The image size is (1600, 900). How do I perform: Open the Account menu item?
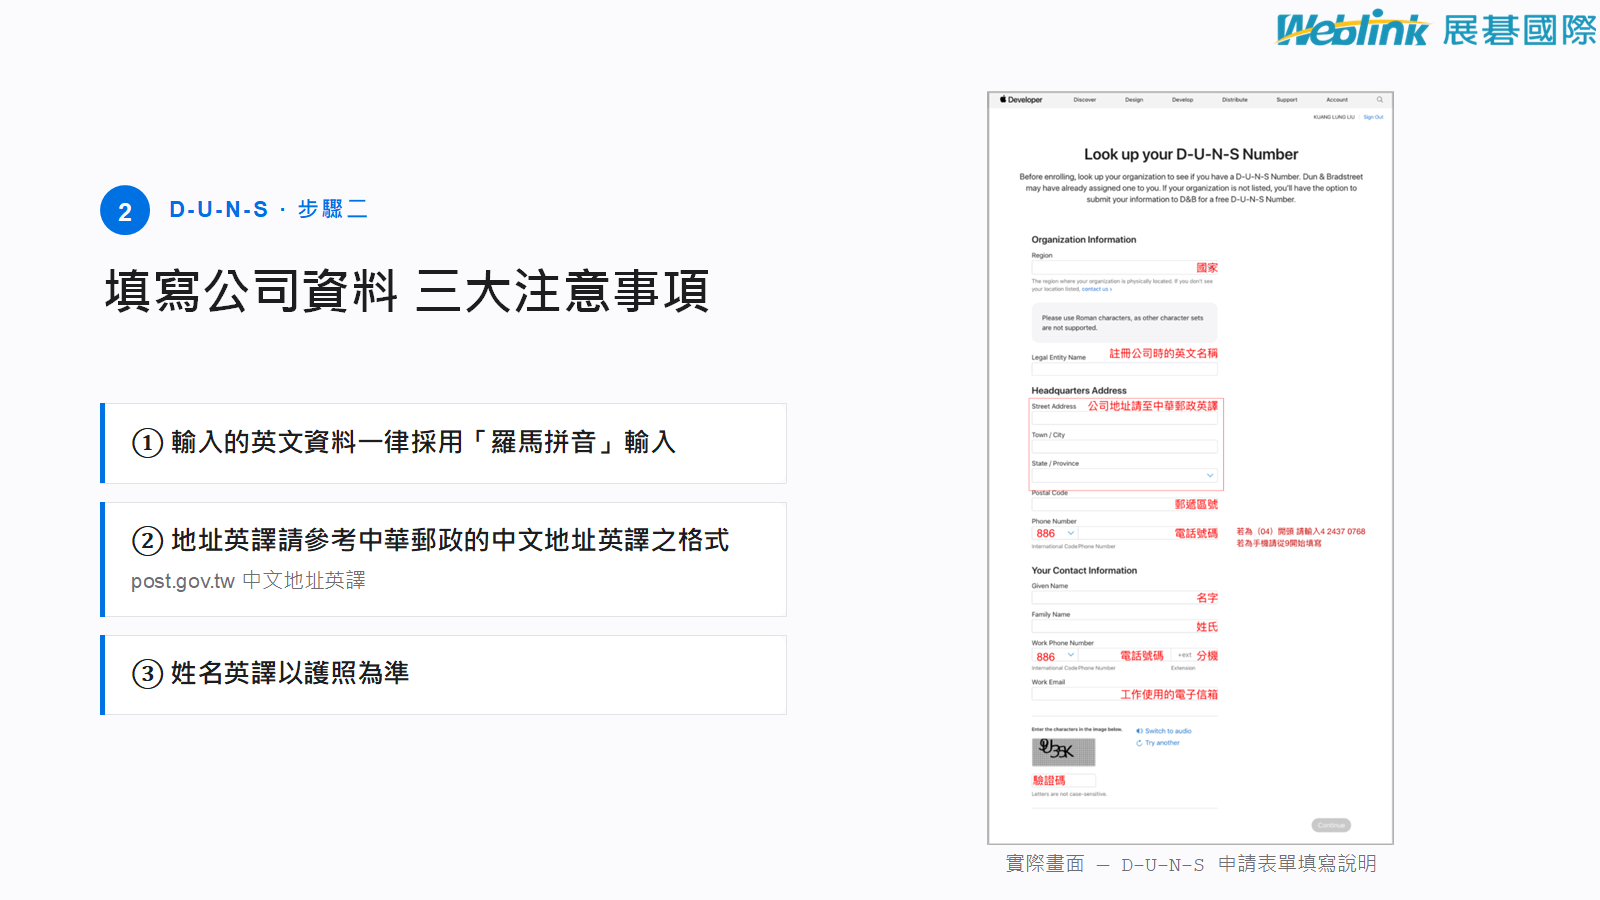1337,100
